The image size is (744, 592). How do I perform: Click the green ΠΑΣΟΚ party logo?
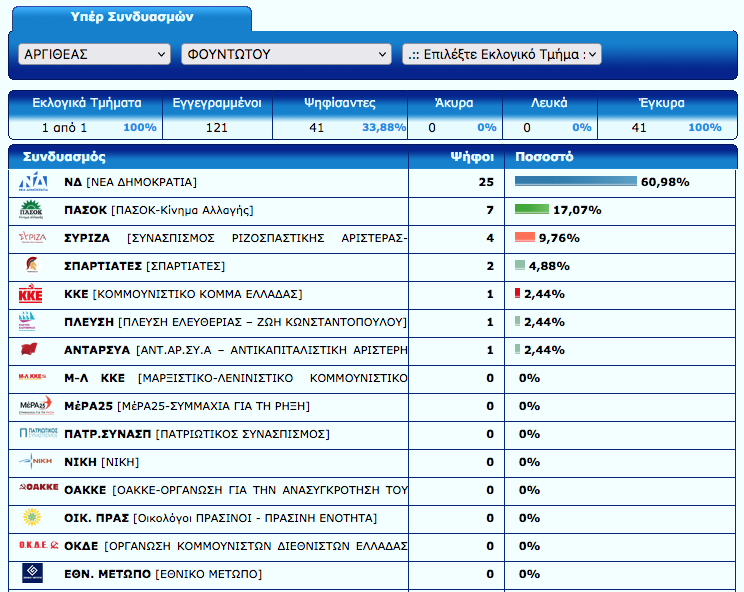(33, 210)
